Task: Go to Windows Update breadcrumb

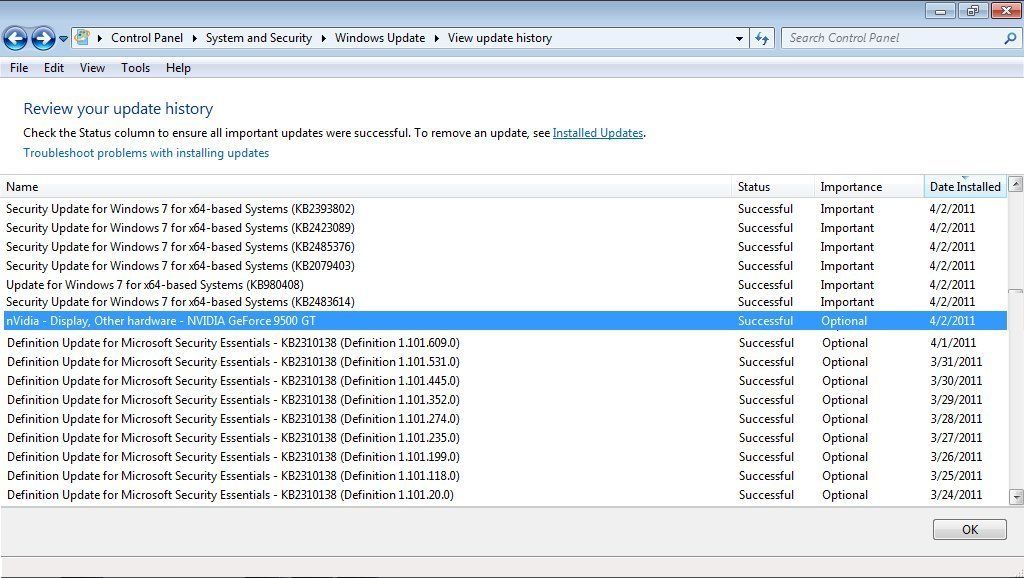Action: (380, 38)
